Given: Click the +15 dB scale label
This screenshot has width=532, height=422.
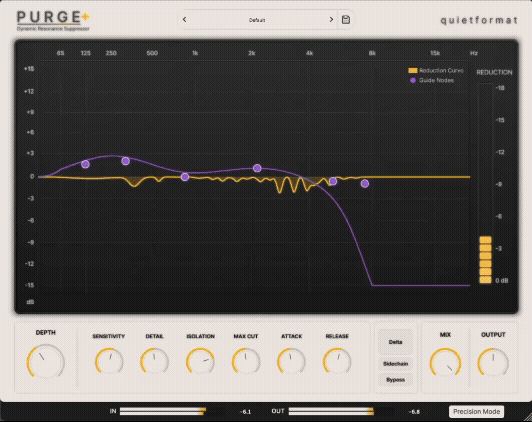Looking at the screenshot, I should click(29, 69).
